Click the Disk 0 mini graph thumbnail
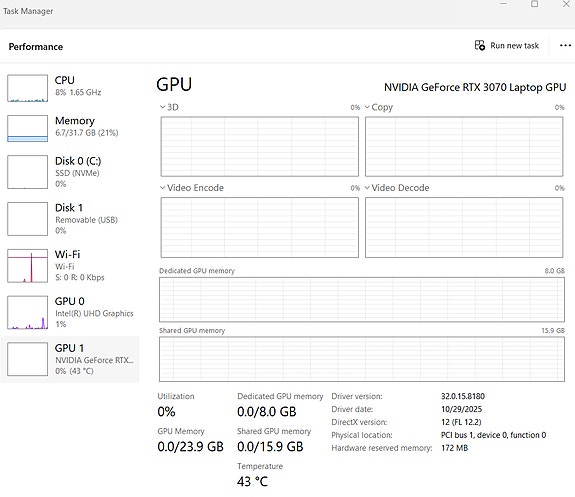Image resolution: width=575 pixels, height=497 pixels. 28,172
